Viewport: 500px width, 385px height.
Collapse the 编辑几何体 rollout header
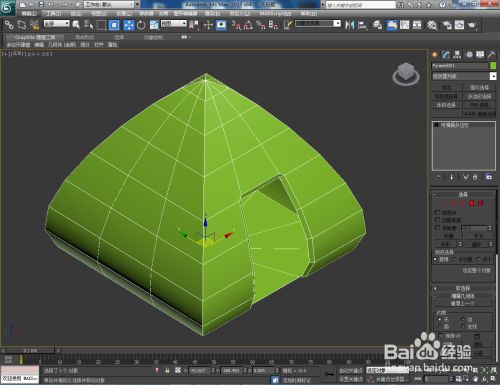[463, 296]
